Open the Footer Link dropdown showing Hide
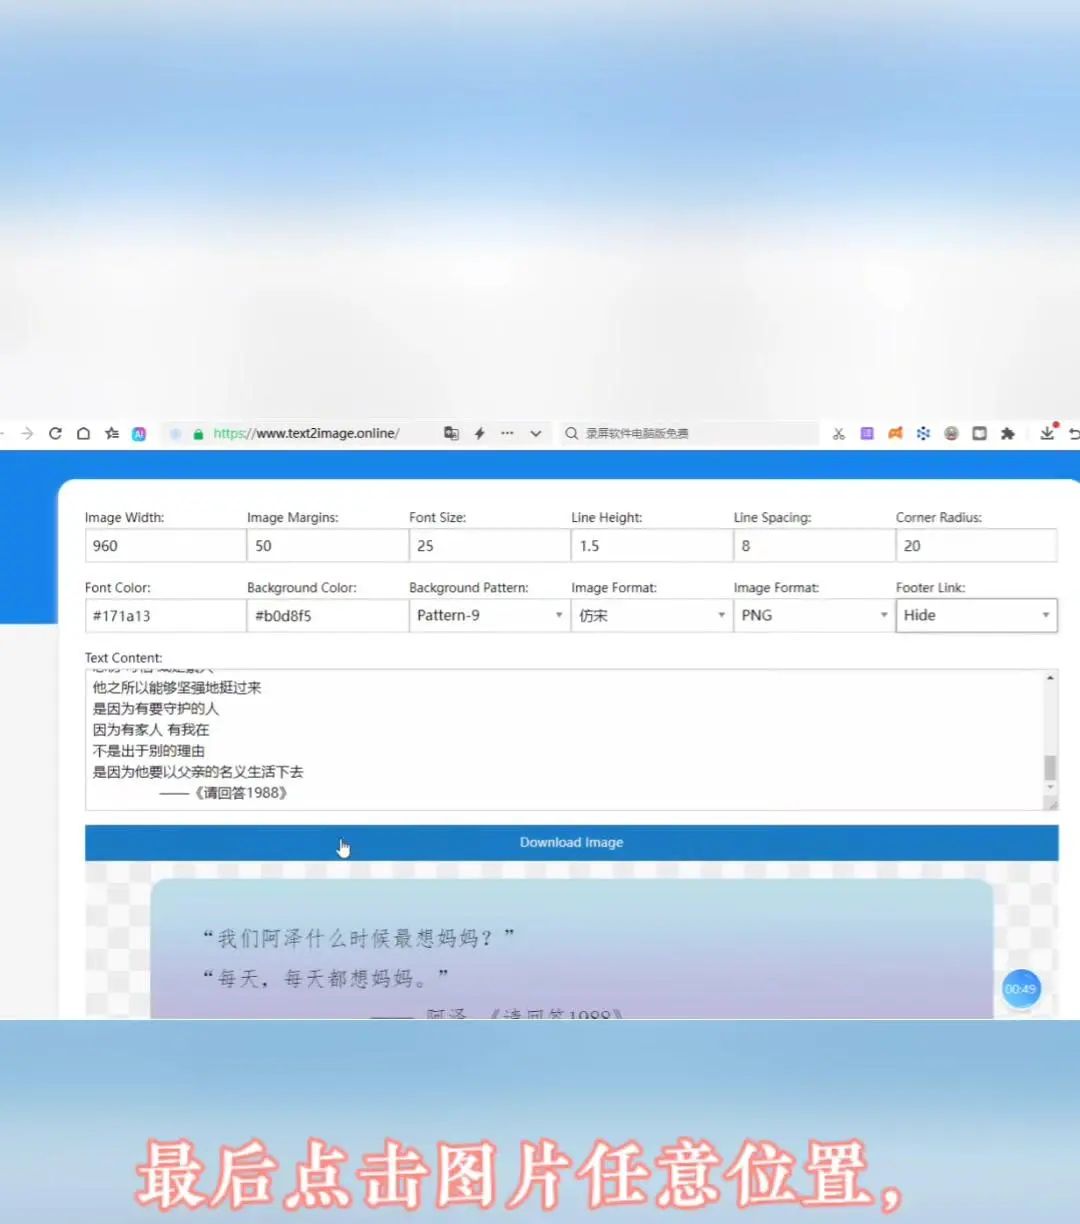This screenshot has height=1224, width=1080. (975, 615)
